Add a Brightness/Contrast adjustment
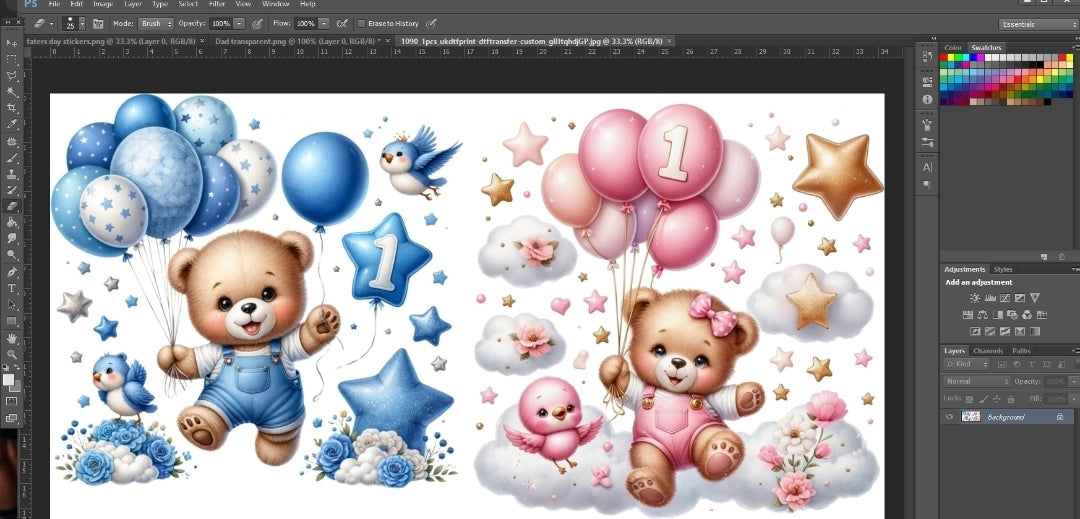1080x519 pixels. [x=975, y=298]
